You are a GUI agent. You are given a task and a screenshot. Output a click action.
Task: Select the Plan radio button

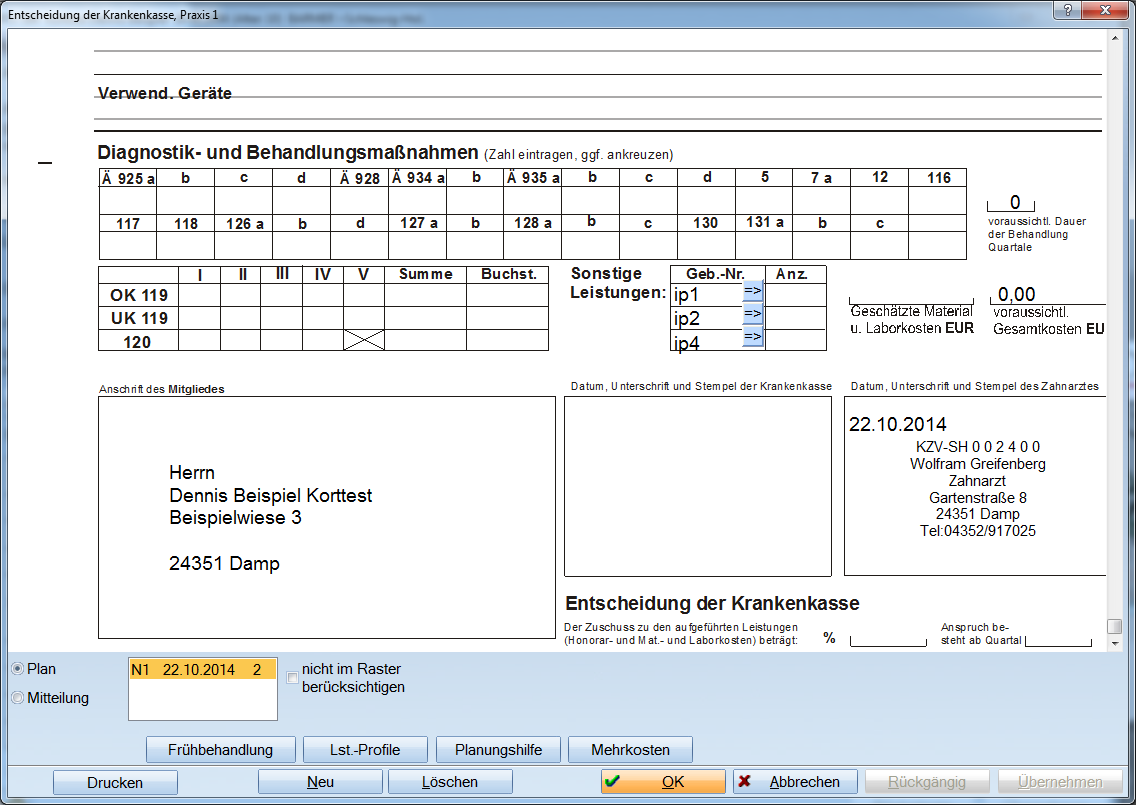click(18, 669)
